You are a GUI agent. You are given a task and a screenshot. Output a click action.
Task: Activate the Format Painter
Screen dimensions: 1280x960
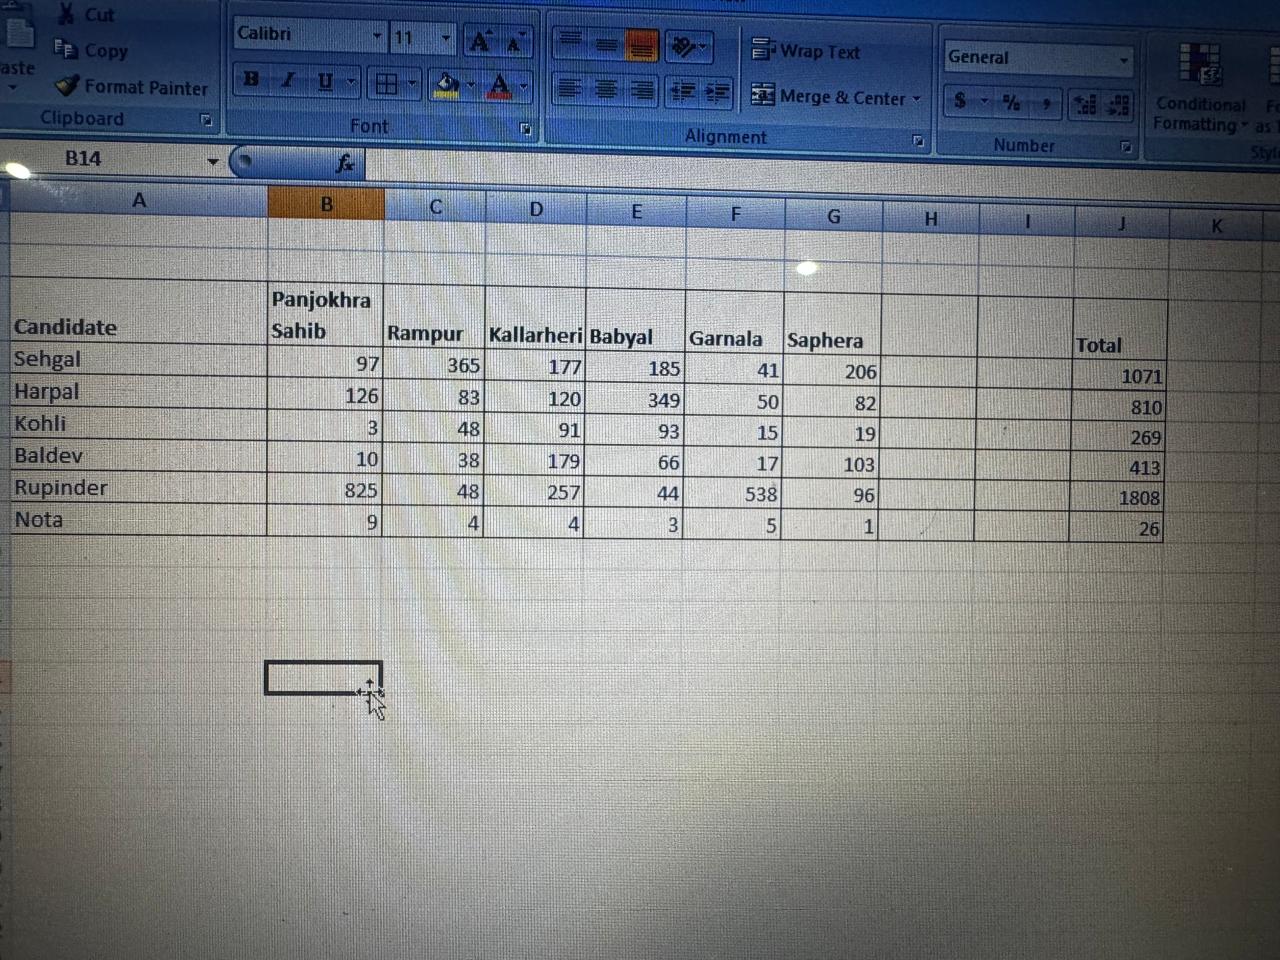[131, 87]
